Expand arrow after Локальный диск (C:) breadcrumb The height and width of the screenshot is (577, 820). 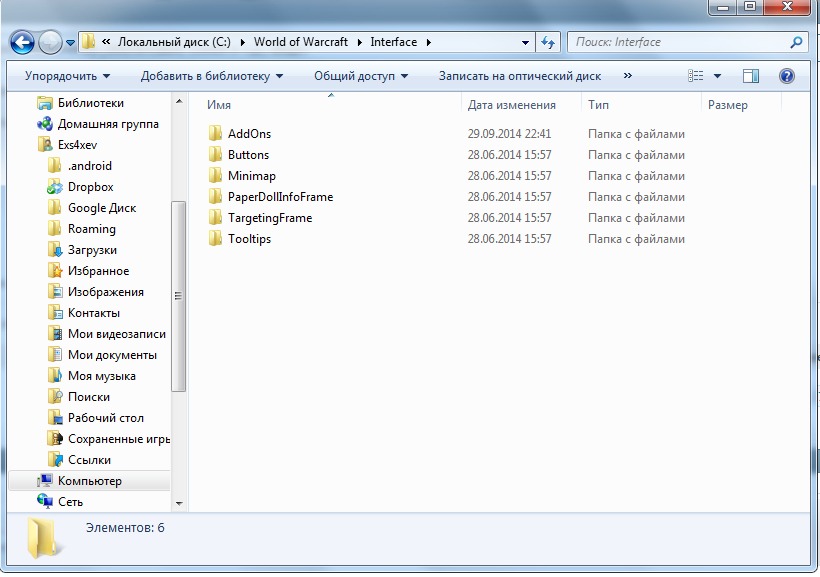pyautogui.click(x=243, y=43)
